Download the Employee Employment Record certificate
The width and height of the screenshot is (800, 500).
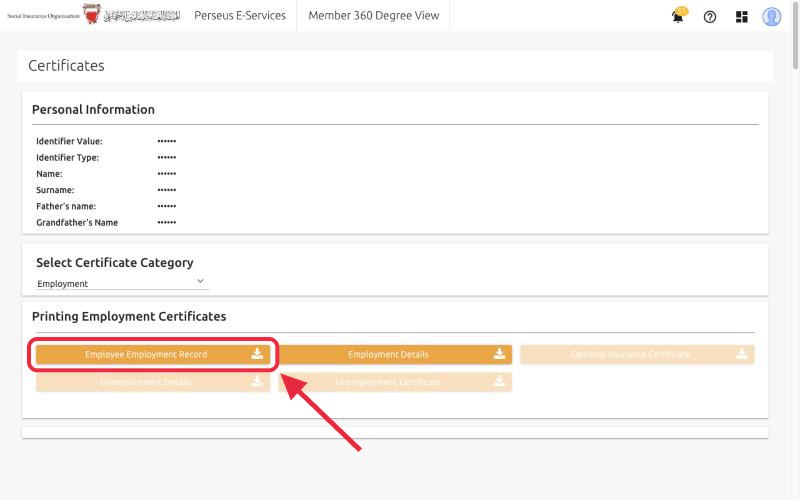tap(153, 354)
